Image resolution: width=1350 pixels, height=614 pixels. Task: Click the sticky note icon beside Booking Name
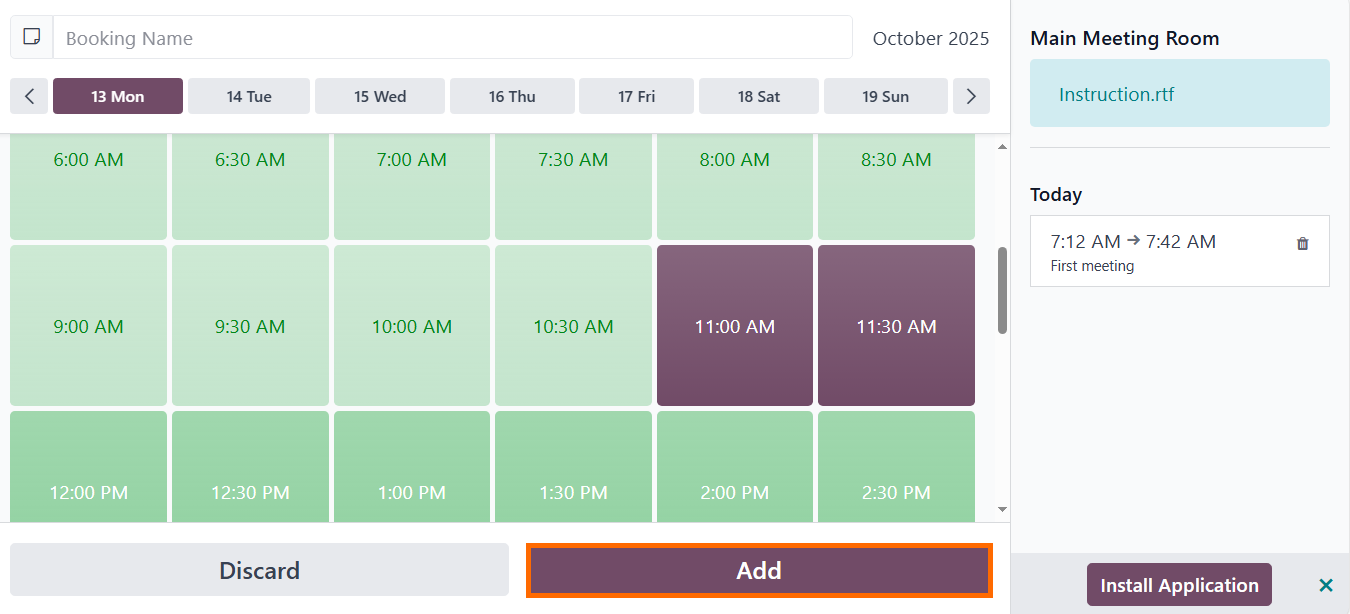coord(32,37)
